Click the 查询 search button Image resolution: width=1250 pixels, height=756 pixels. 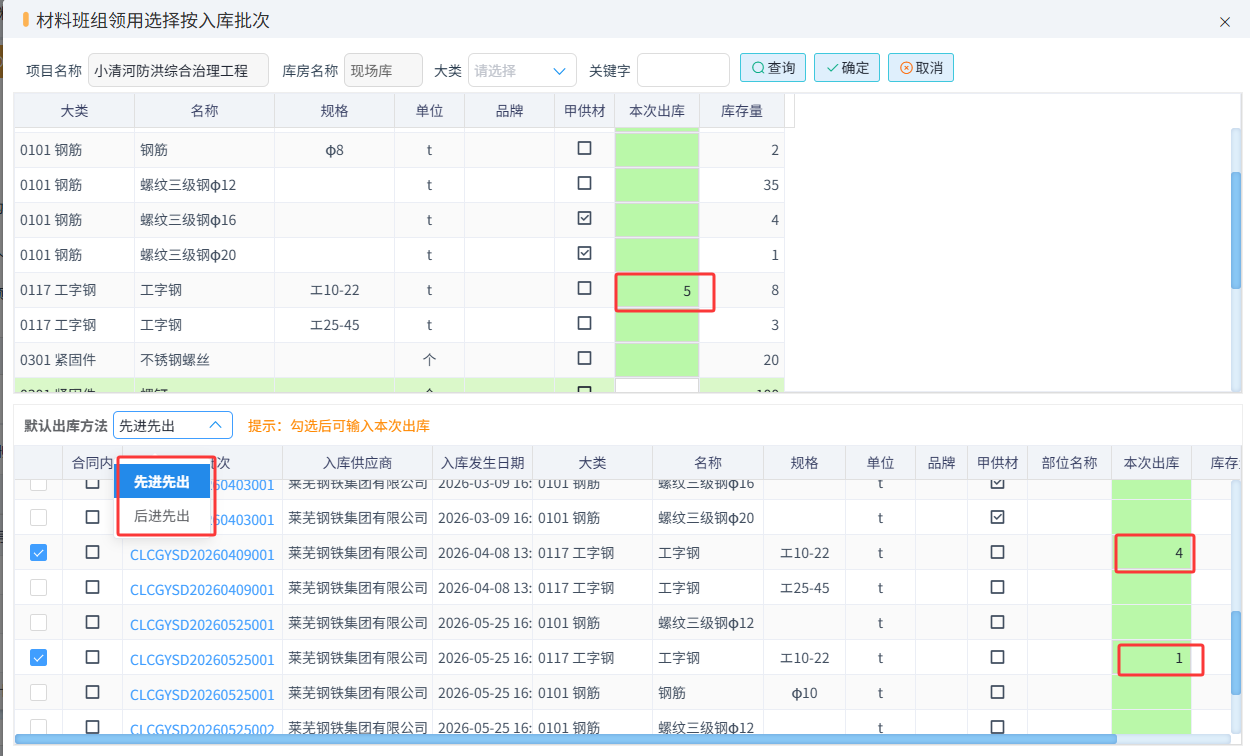point(773,68)
